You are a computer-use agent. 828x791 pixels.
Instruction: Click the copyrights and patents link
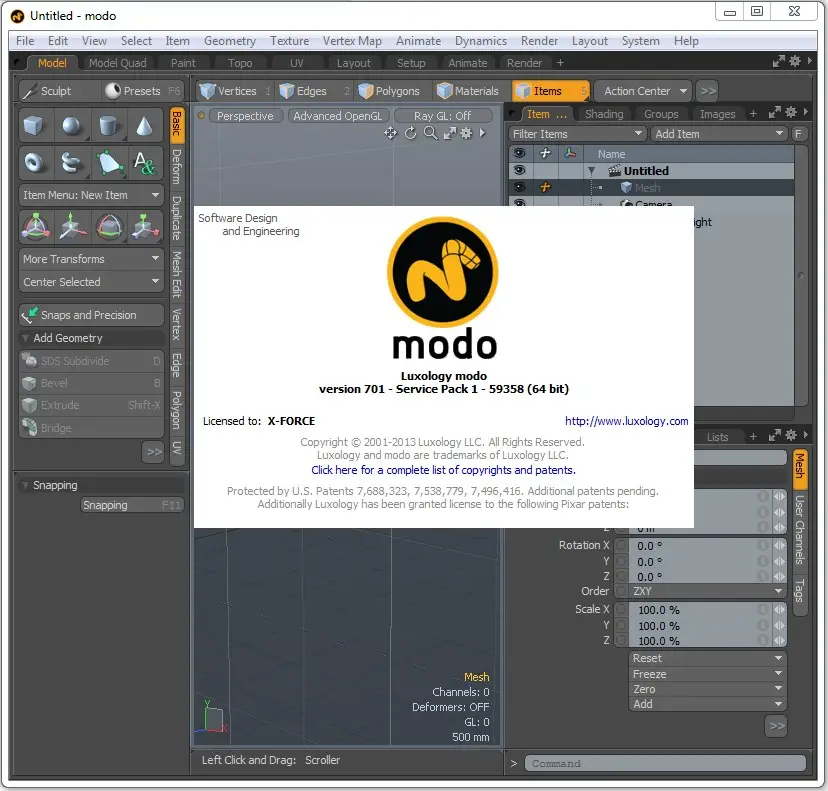443,470
